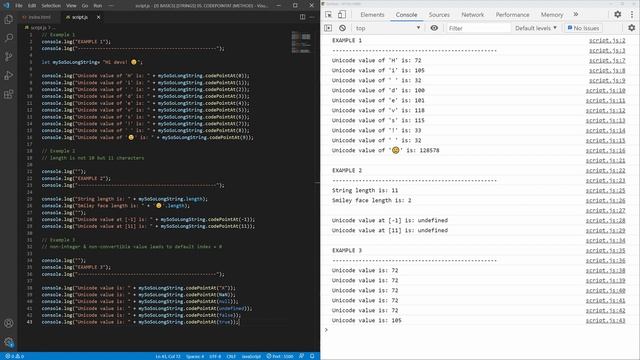Open the Source Control view
Screen dimensions: 640x360
[9, 57]
